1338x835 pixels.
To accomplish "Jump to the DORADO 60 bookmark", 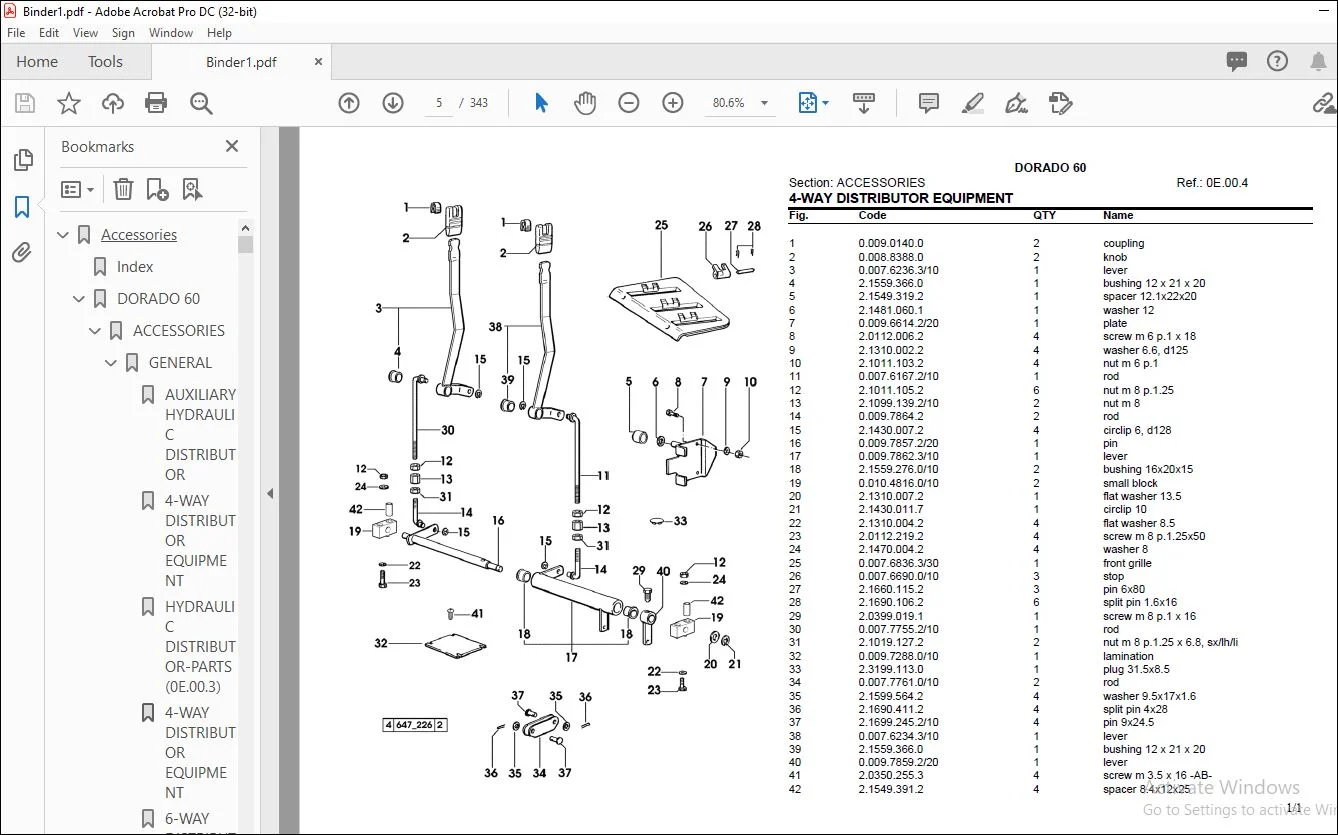I will pos(158,299).
